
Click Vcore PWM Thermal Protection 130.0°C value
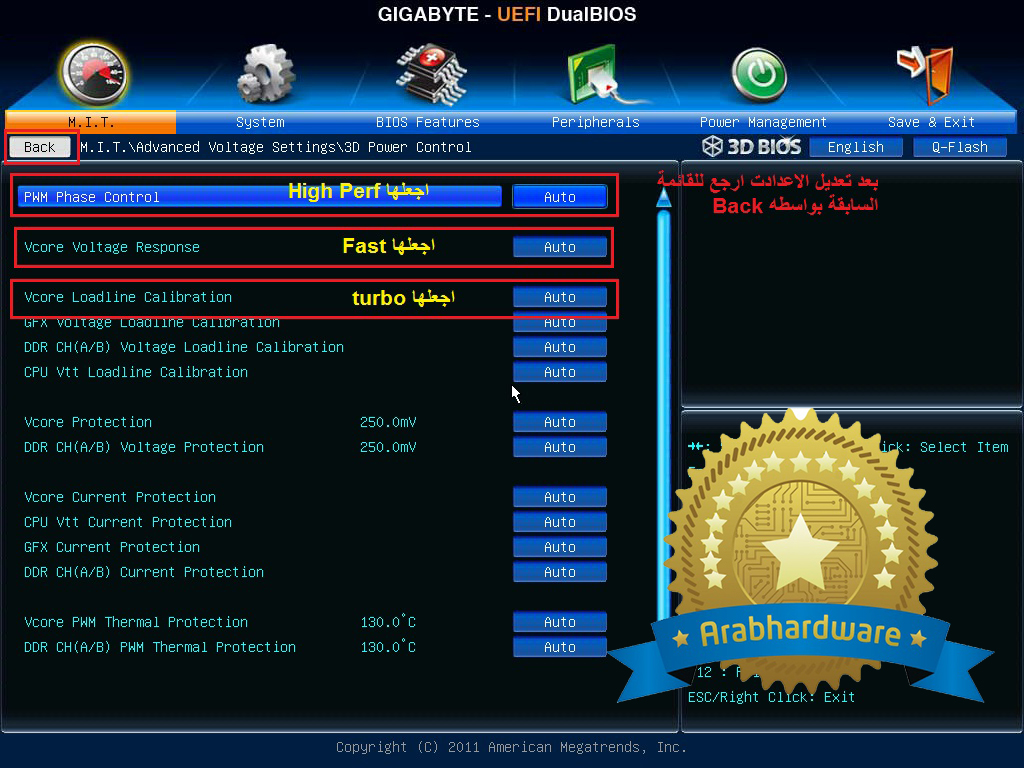[x=388, y=621]
